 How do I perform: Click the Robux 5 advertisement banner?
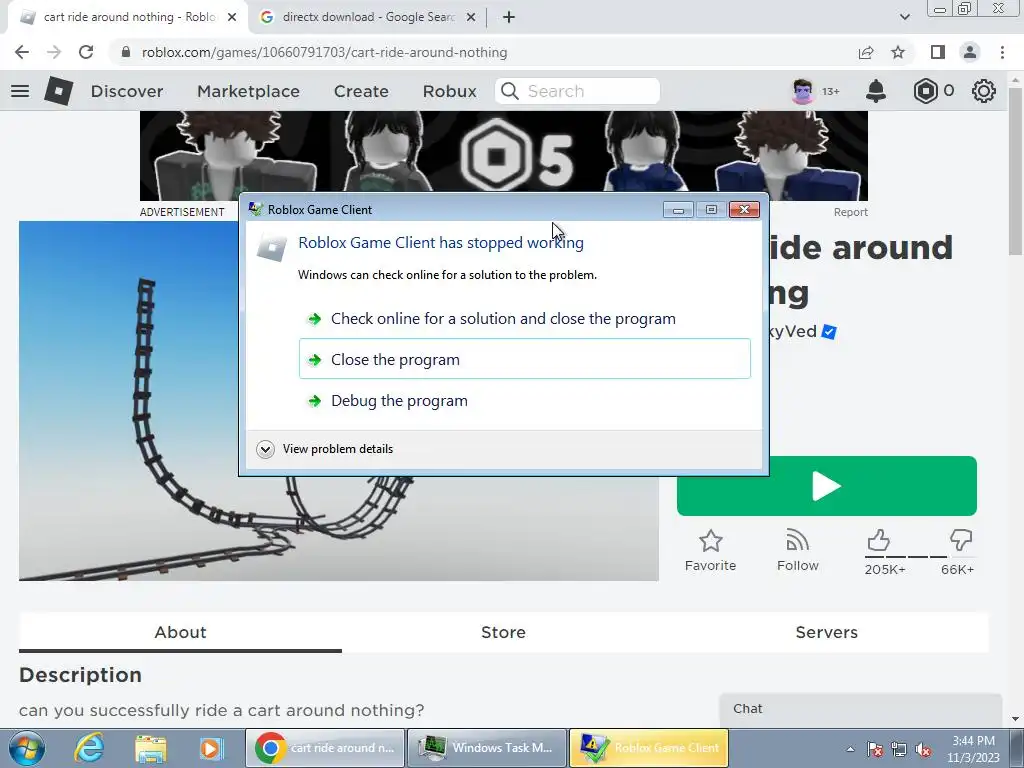tap(504, 155)
